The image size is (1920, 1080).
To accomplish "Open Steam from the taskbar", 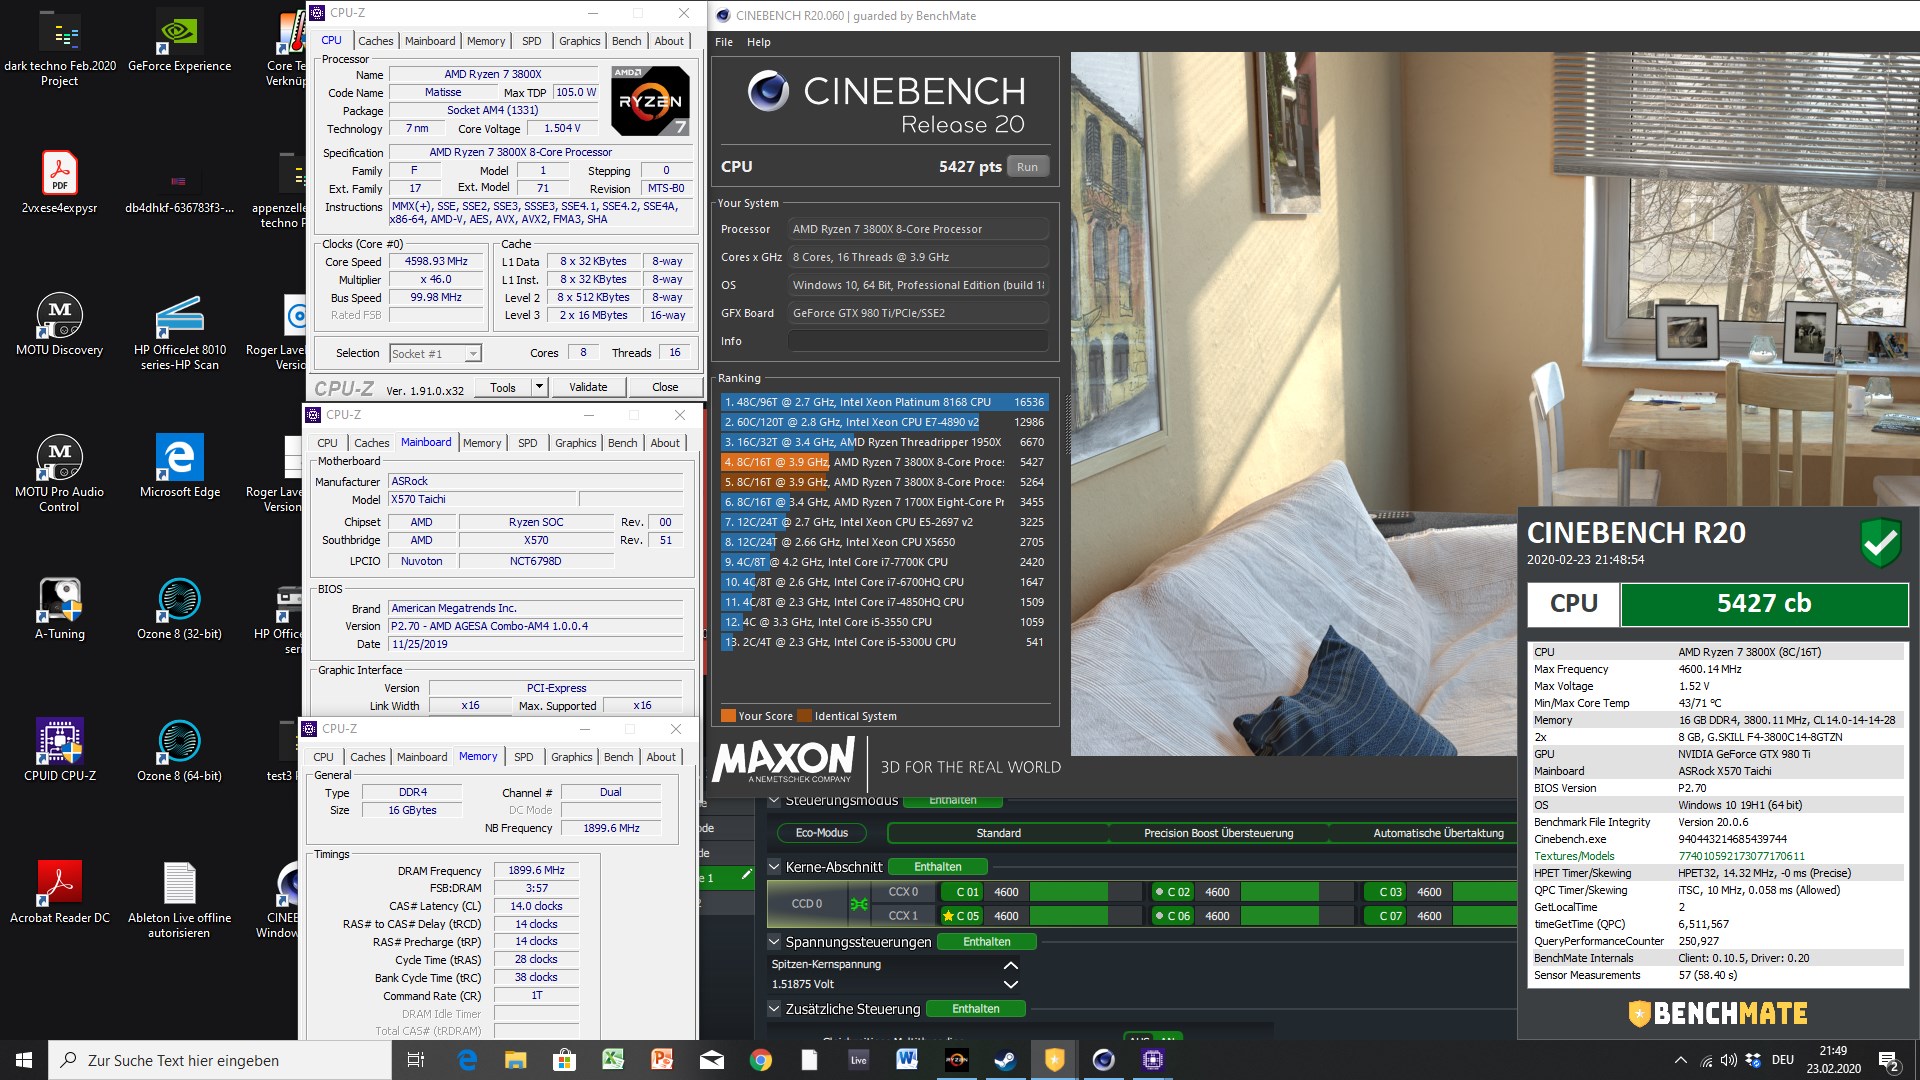I will [x=1005, y=1060].
